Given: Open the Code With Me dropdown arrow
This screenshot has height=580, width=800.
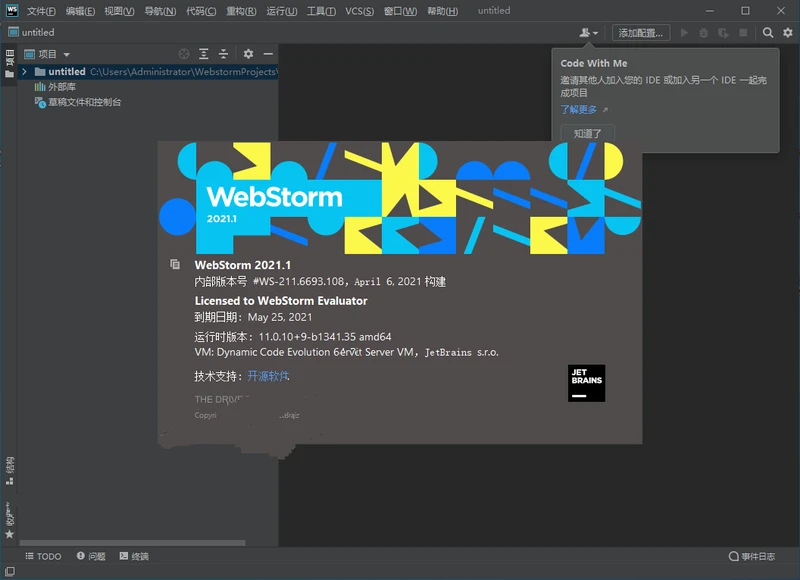Looking at the screenshot, I should (597, 32).
